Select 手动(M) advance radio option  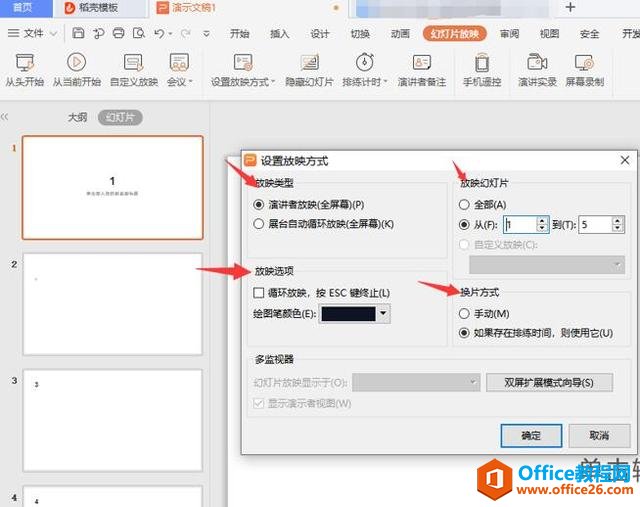pos(464,314)
